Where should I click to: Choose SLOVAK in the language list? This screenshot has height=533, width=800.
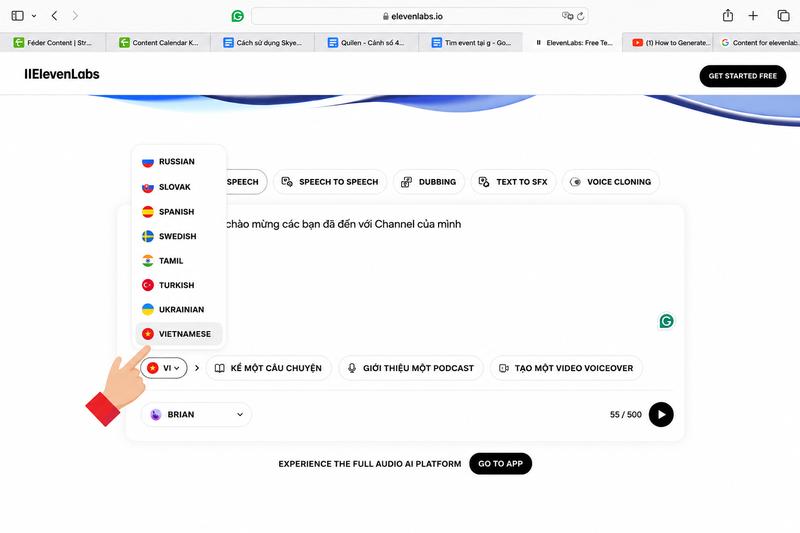coord(179,187)
